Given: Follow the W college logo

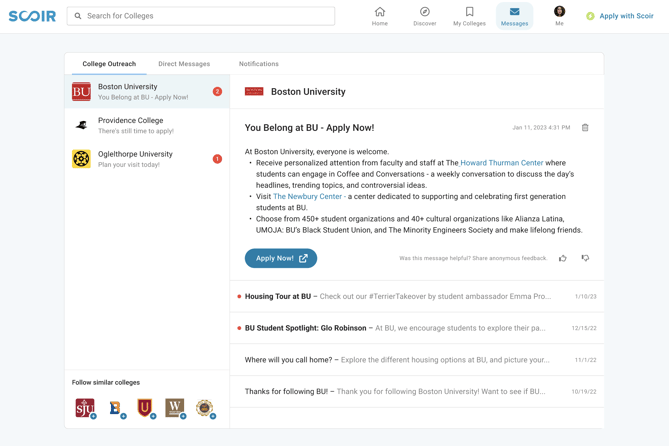Looking at the screenshot, I should 175,408.
